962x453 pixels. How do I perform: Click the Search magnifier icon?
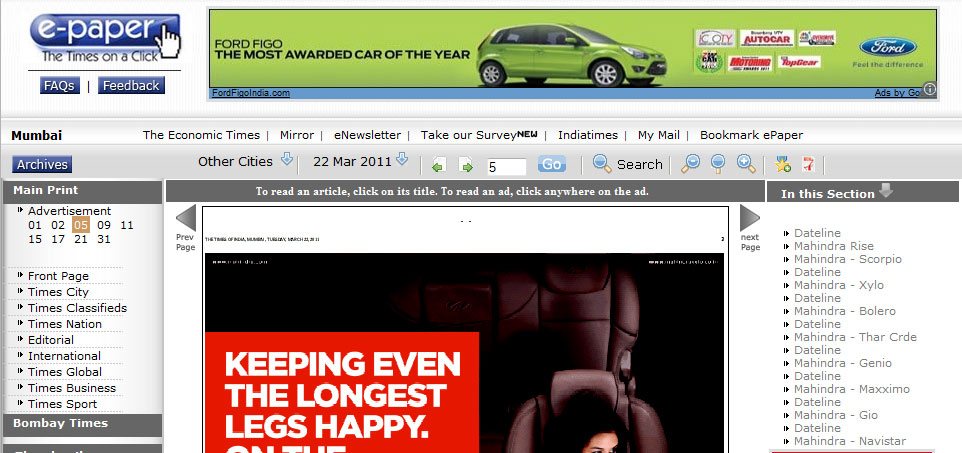[602, 164]
